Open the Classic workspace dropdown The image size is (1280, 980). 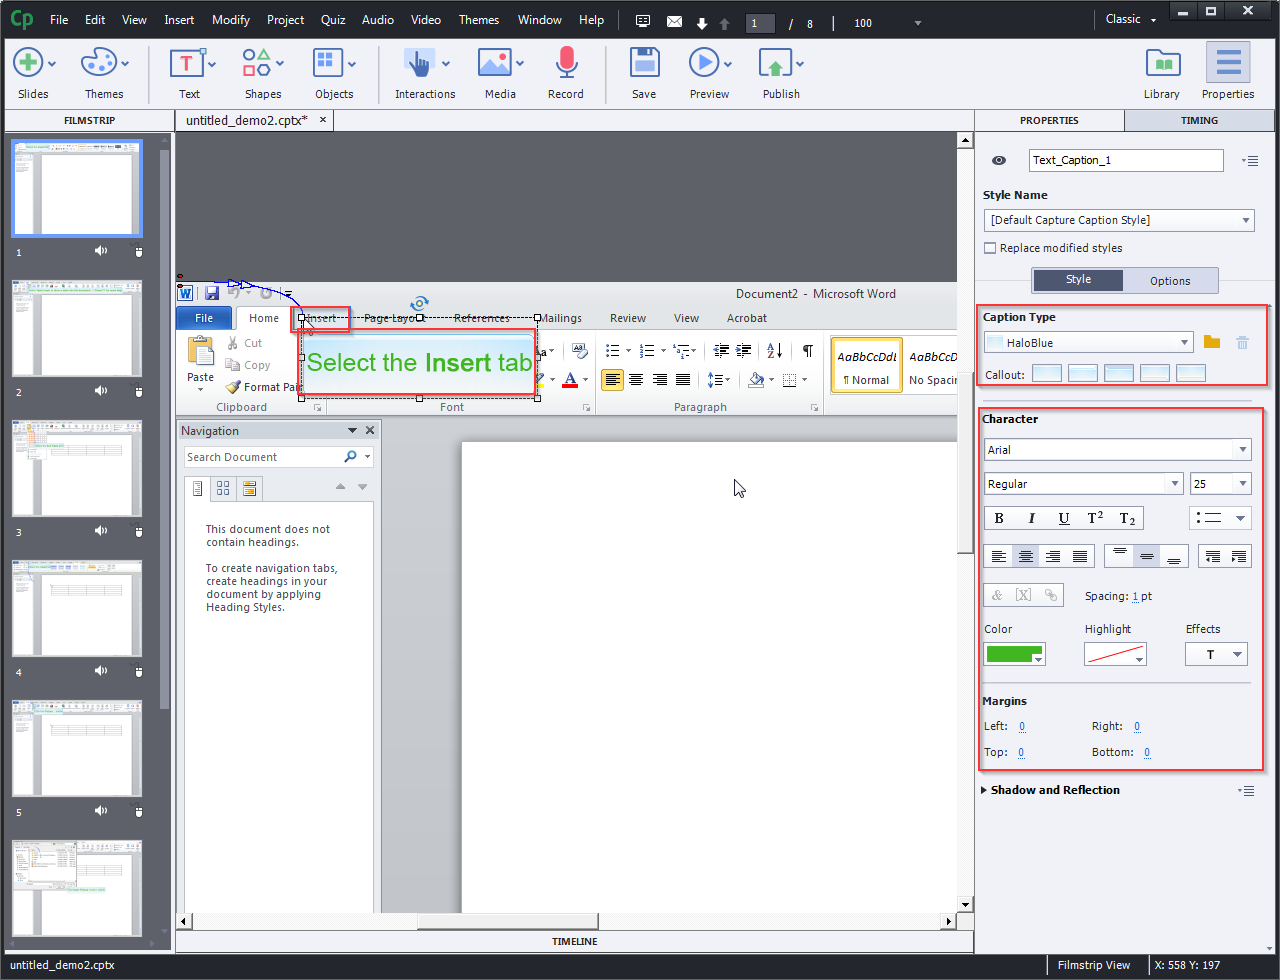(1128, 18)
